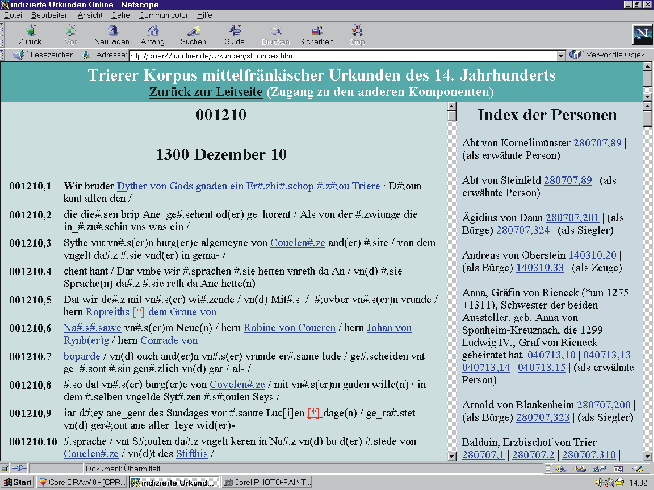Screen dimensions: 654x490
Task: Open the Lesezeichen bookmarks icon
Action: (x=18, y=55)
